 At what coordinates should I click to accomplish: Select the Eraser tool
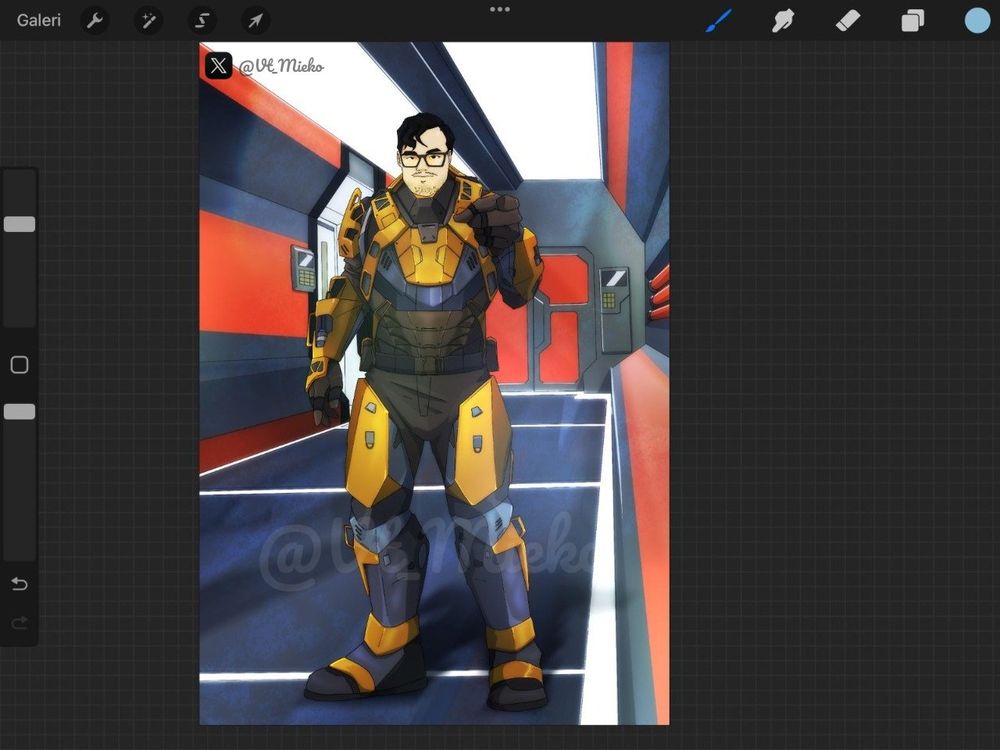pyautogui.click(x=848, y=21)
